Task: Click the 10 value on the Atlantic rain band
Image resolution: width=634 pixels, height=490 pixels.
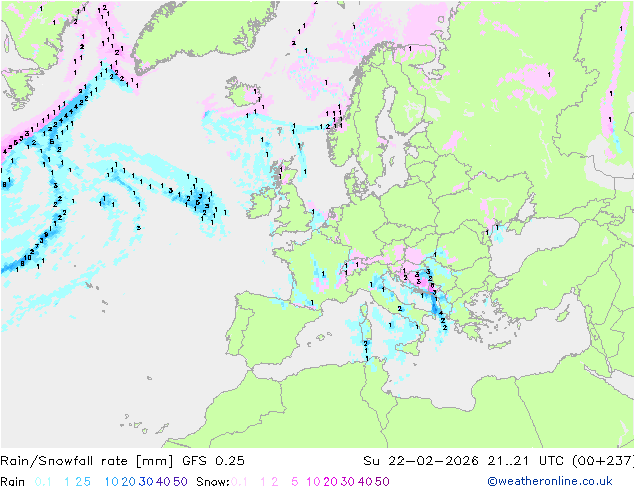Action: [x=27, y=258]
